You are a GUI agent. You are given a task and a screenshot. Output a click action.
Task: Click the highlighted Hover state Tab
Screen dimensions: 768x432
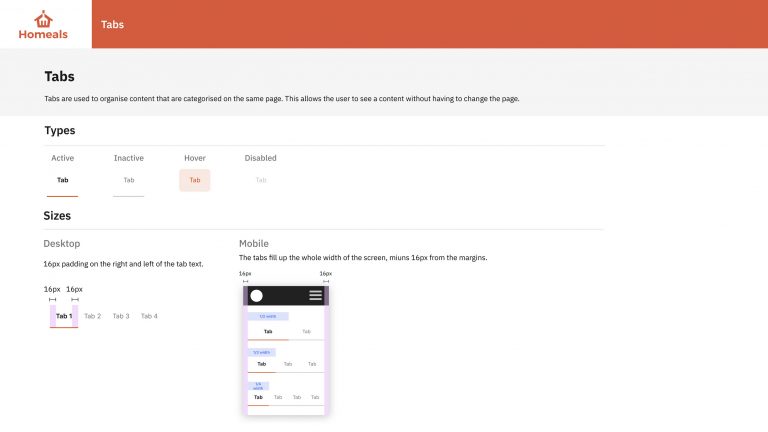[194, 180]
